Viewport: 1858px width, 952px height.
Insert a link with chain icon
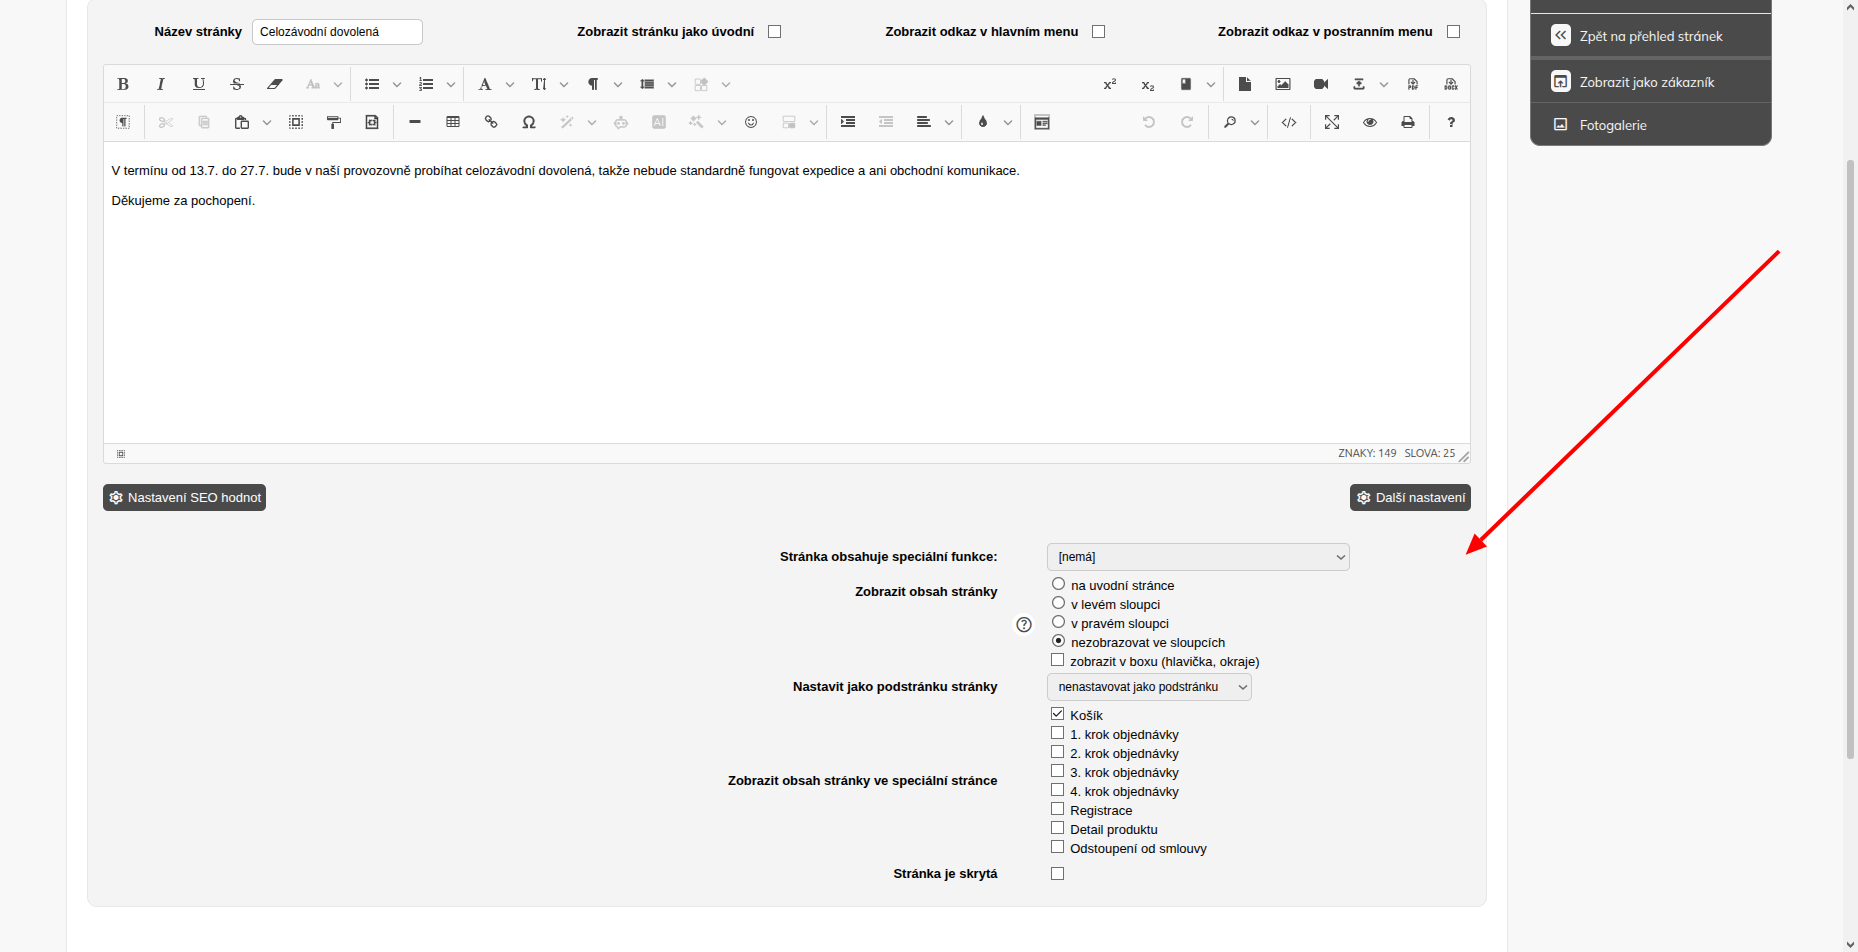point(491,122)
